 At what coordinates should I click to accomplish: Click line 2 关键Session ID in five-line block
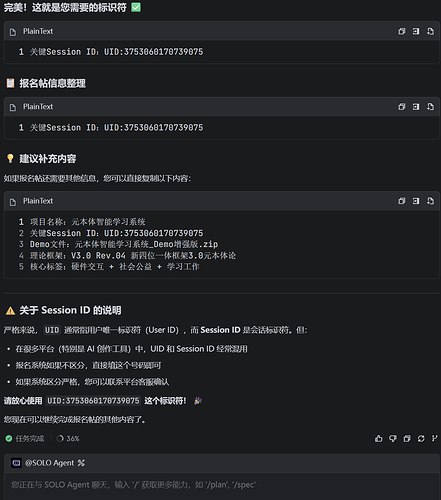pyautogui.click(x=116, y=233)
